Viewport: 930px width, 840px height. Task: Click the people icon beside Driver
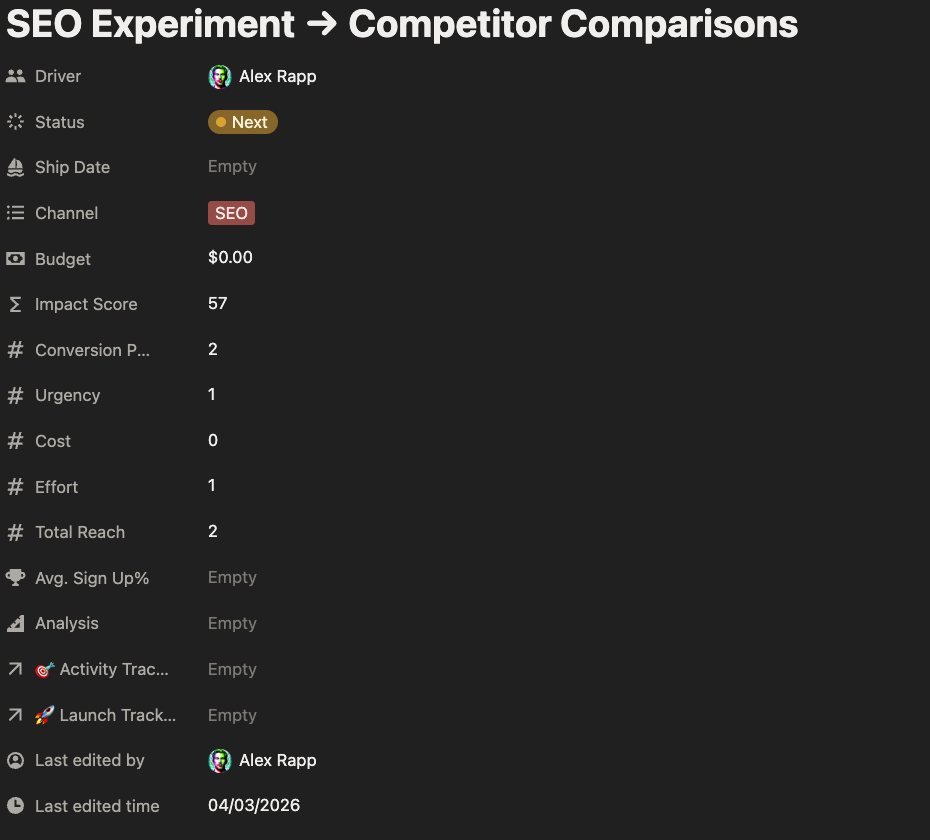coord(15,75)
